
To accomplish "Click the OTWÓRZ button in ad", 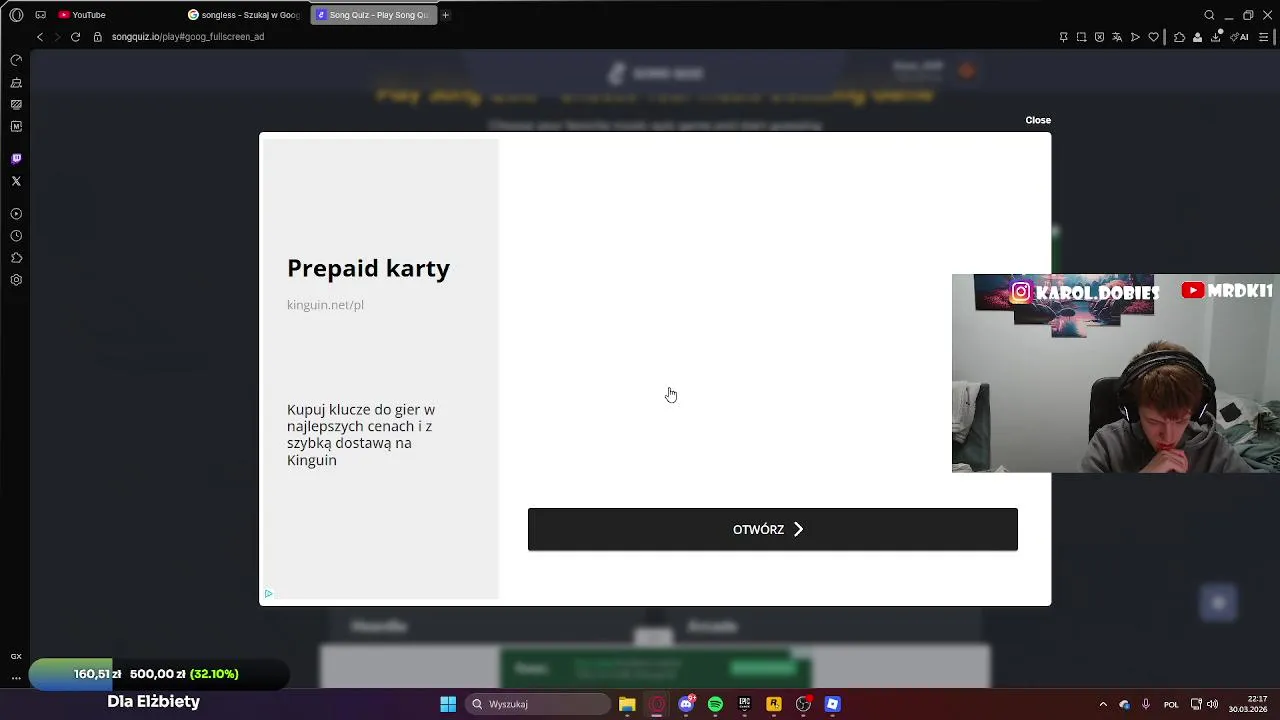I will [x=773, y=529].
